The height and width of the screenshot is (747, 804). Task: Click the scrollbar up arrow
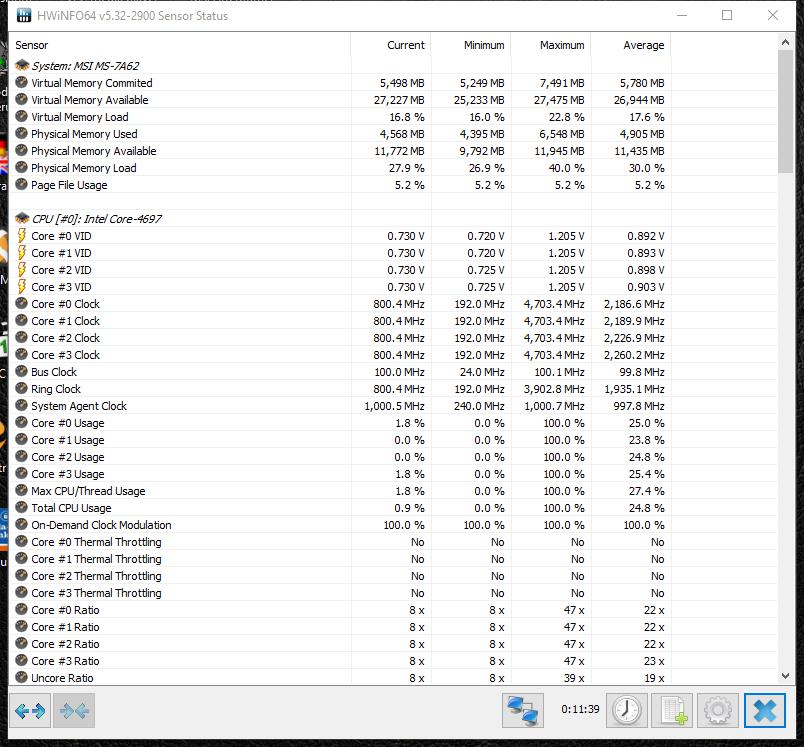(x=785, y=43)
